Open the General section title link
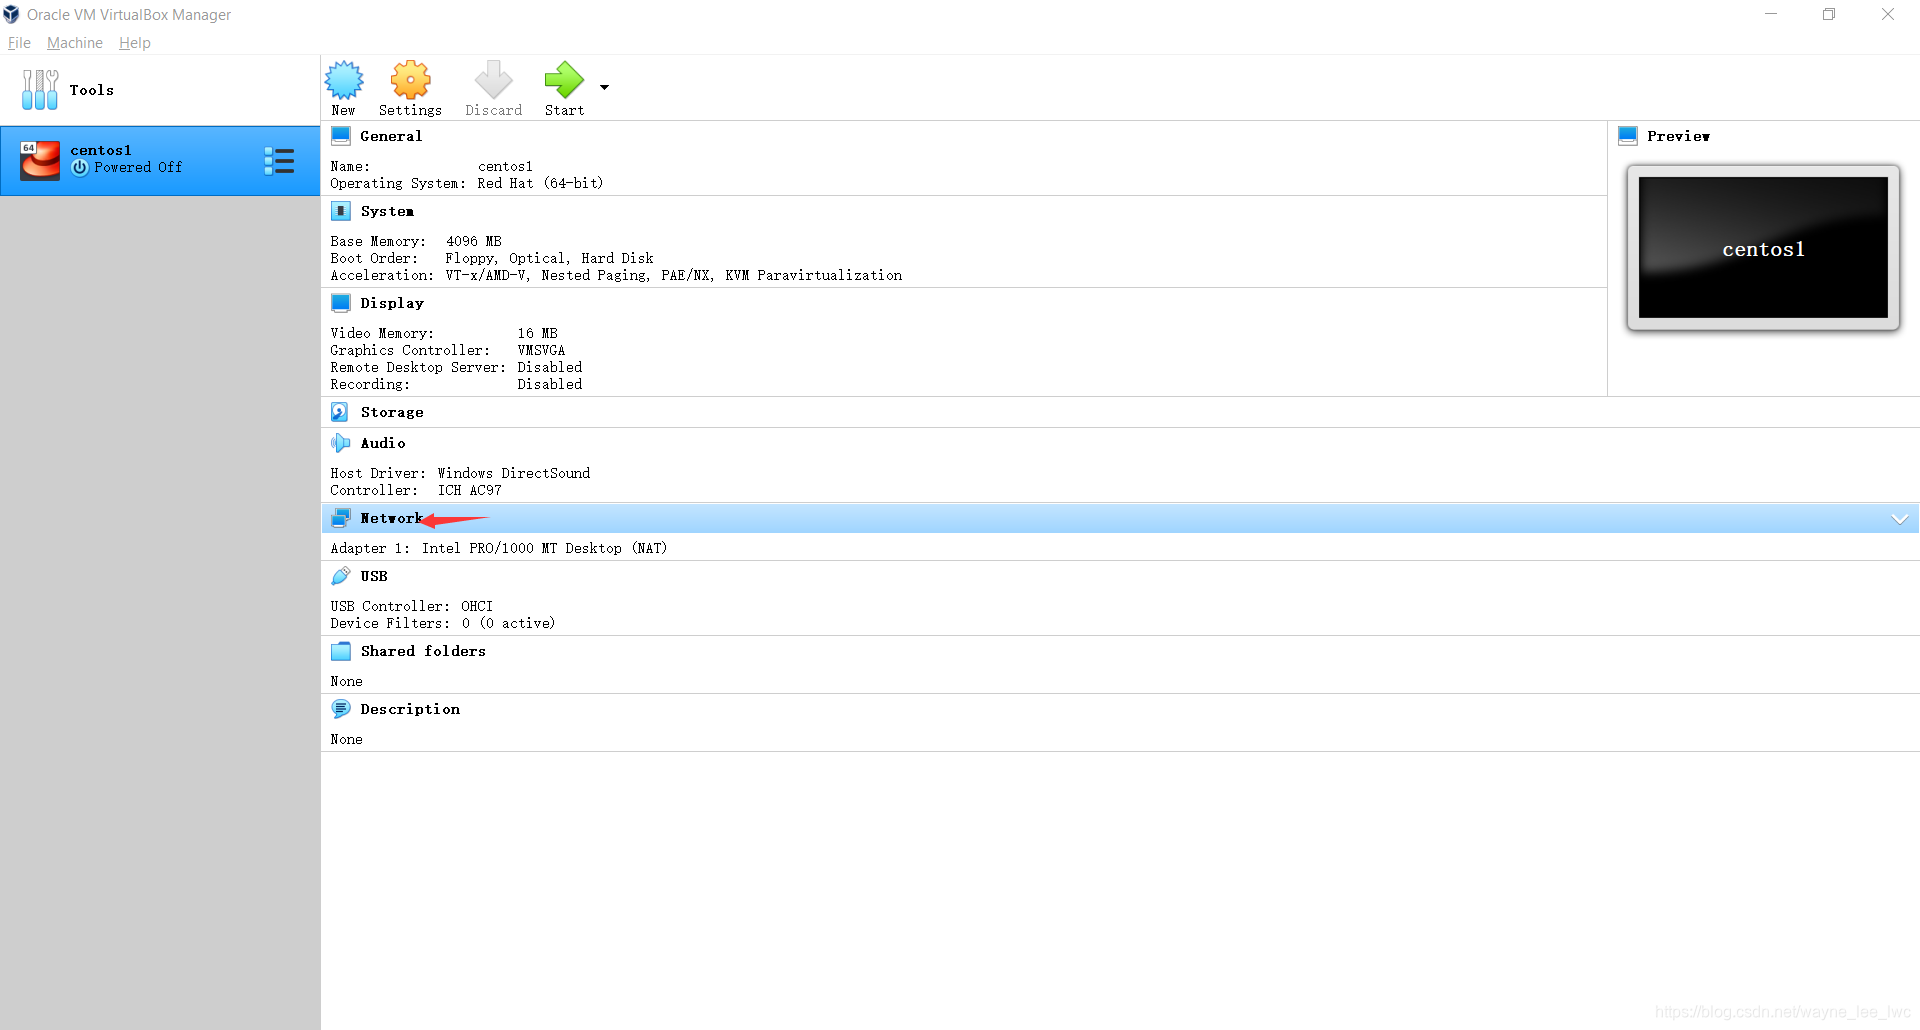The width and height of the screenshot is (1920, 1030). (x=391, y=136)
